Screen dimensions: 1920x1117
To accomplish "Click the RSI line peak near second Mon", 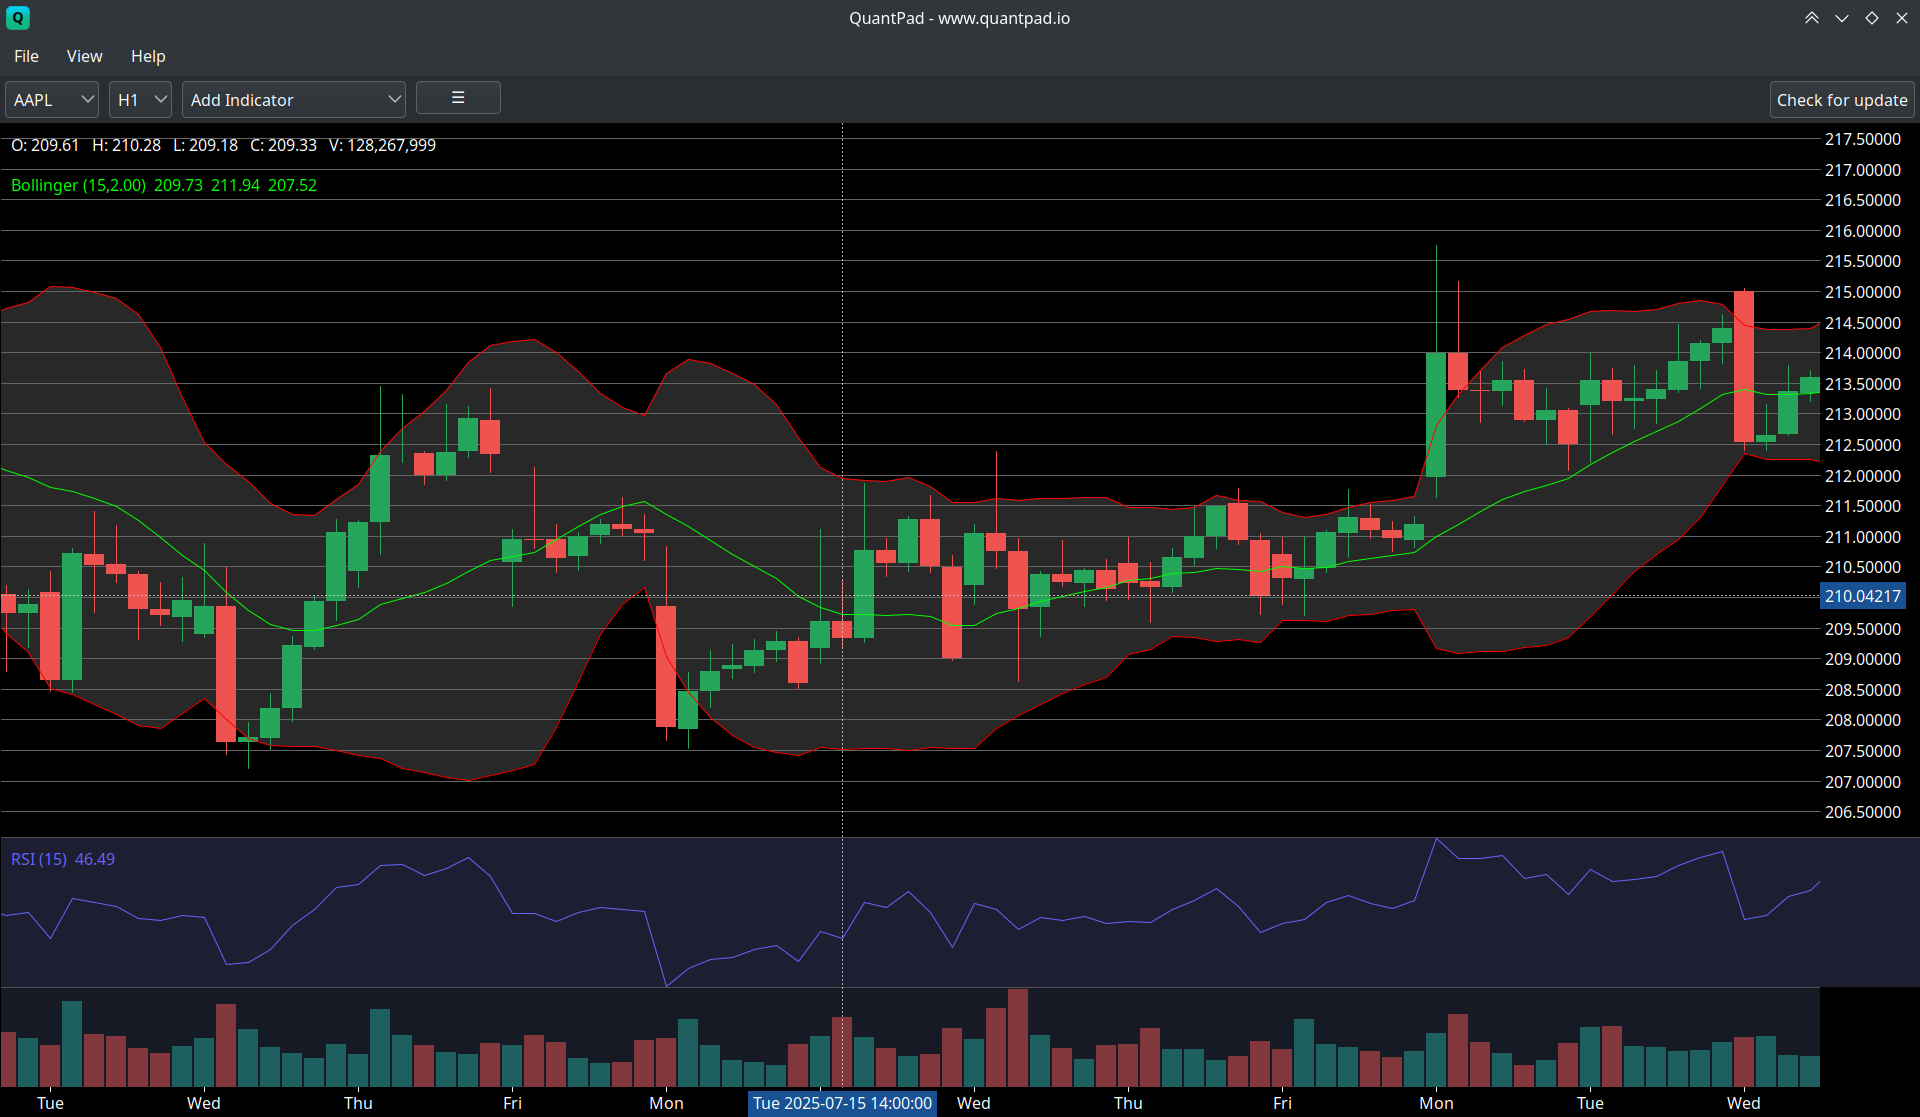I will 1436,839.
